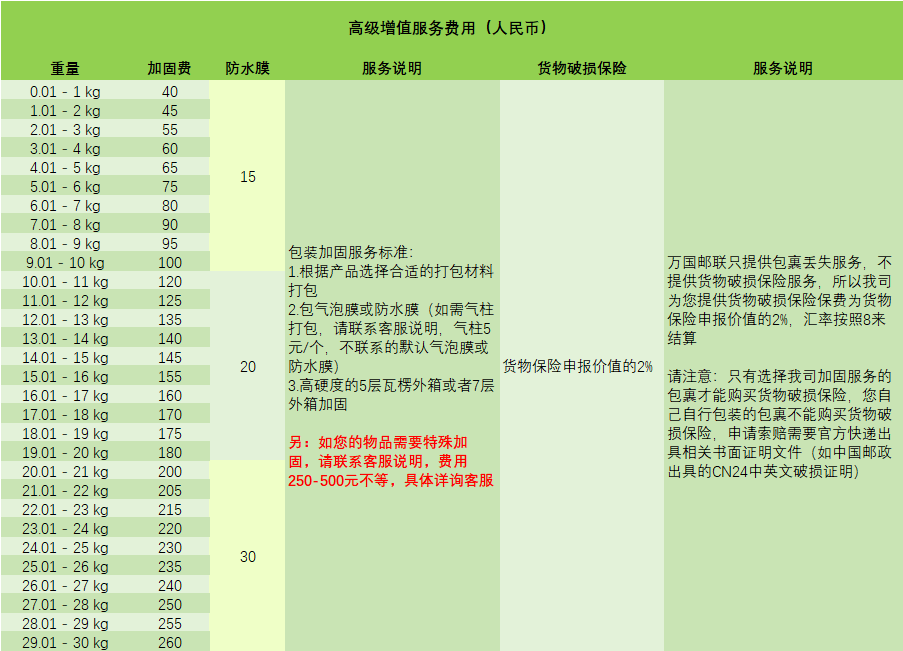Click the 29.01 - 30 kg weight cell
The image size is (903, 651).
pos(66,643)
